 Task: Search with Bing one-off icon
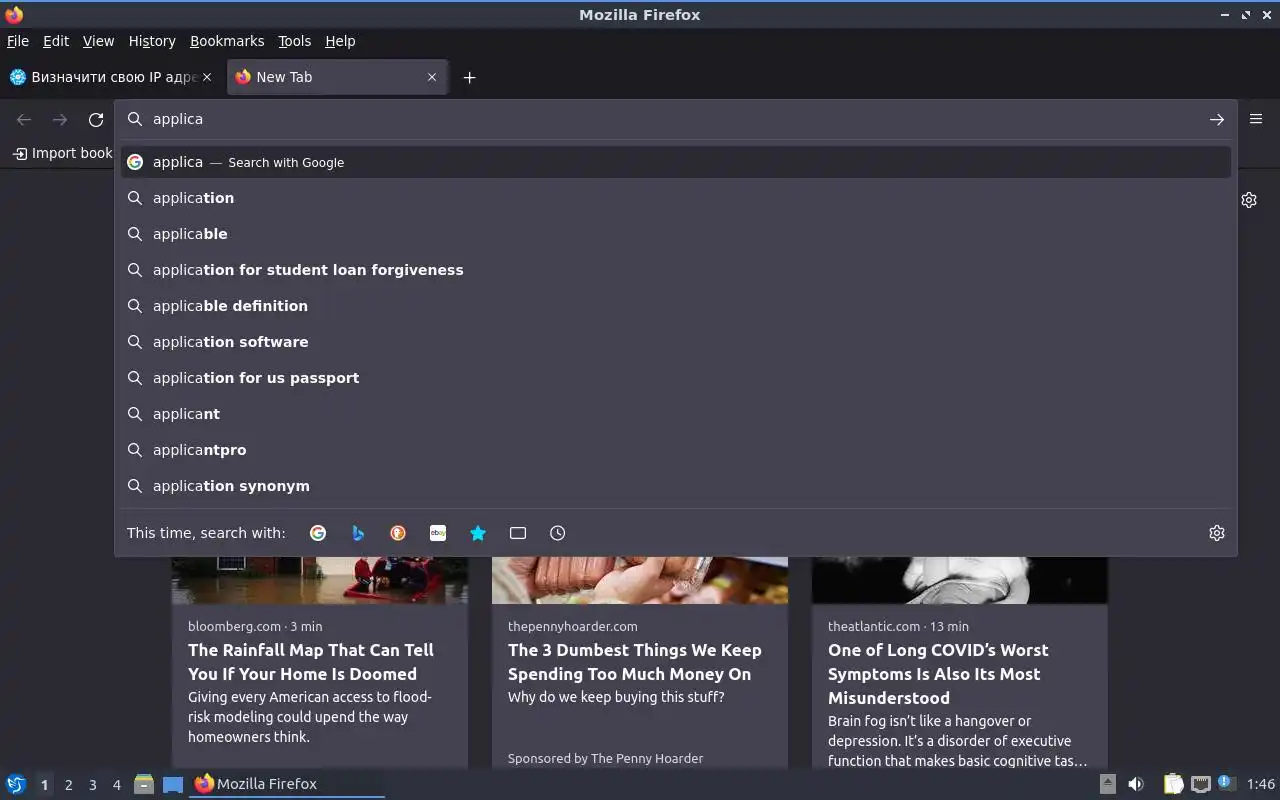pos(358,533)
